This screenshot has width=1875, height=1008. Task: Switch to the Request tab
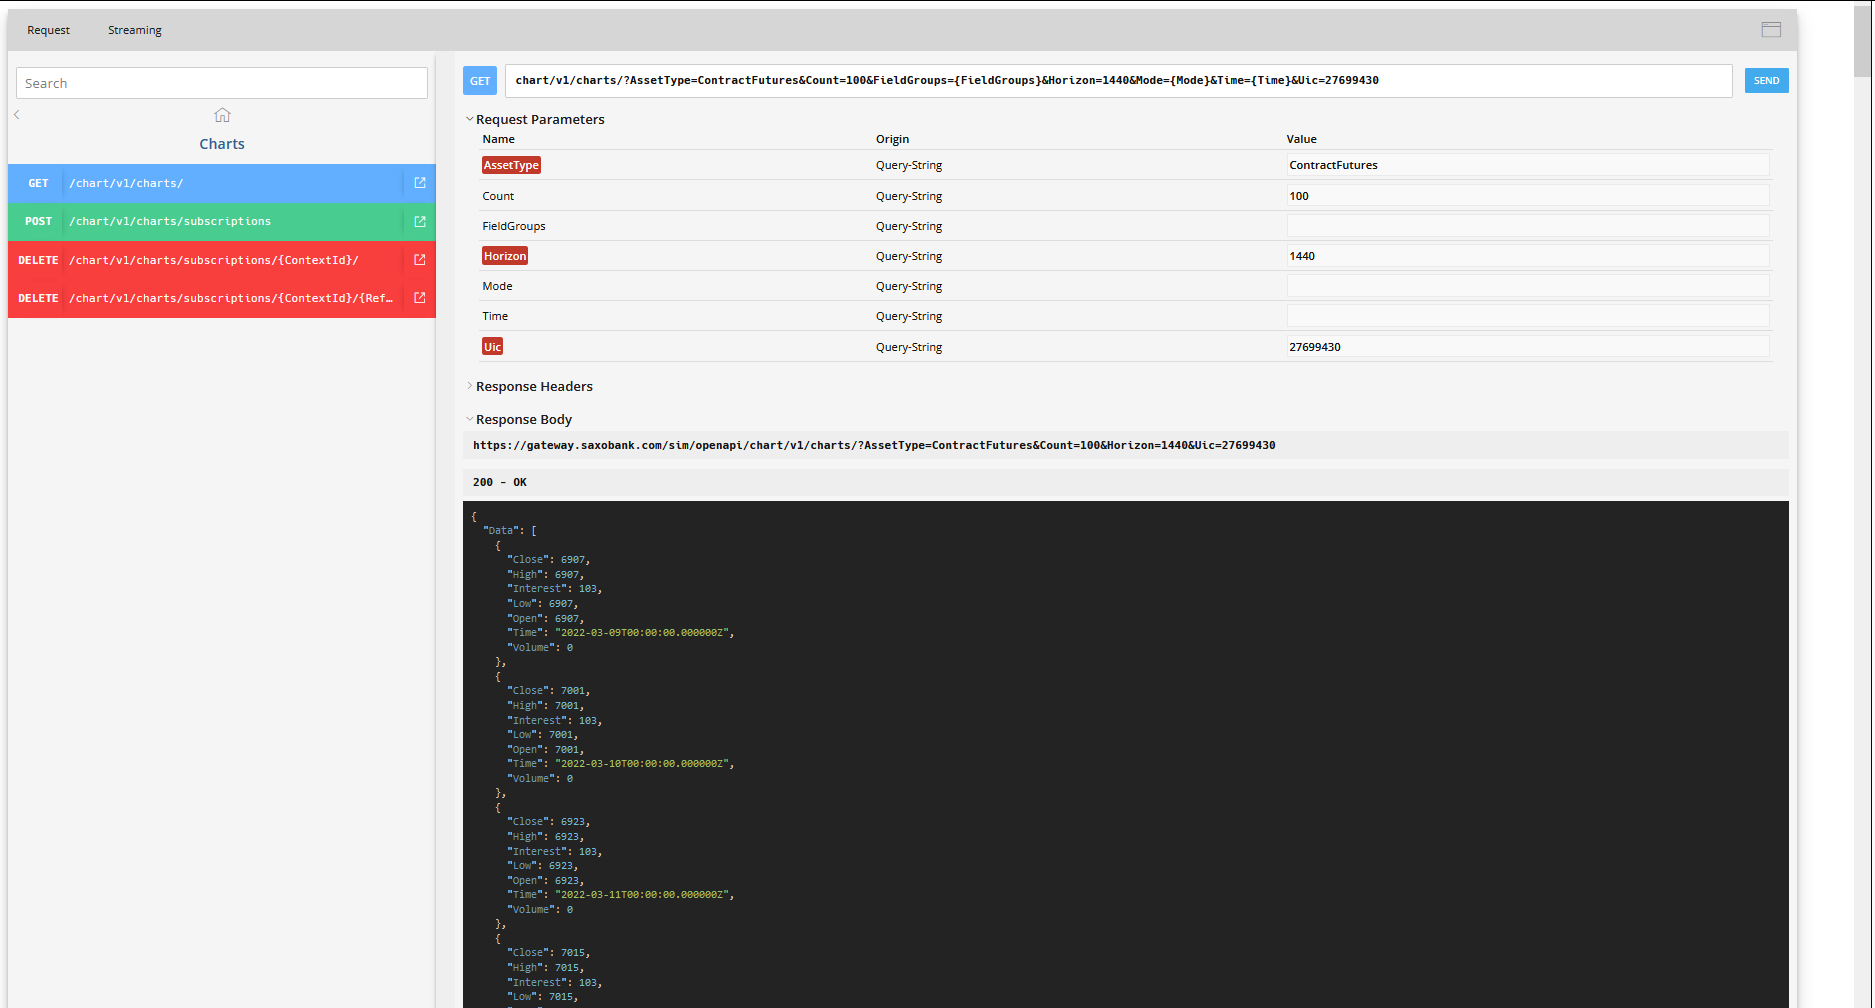click(48, 30)
